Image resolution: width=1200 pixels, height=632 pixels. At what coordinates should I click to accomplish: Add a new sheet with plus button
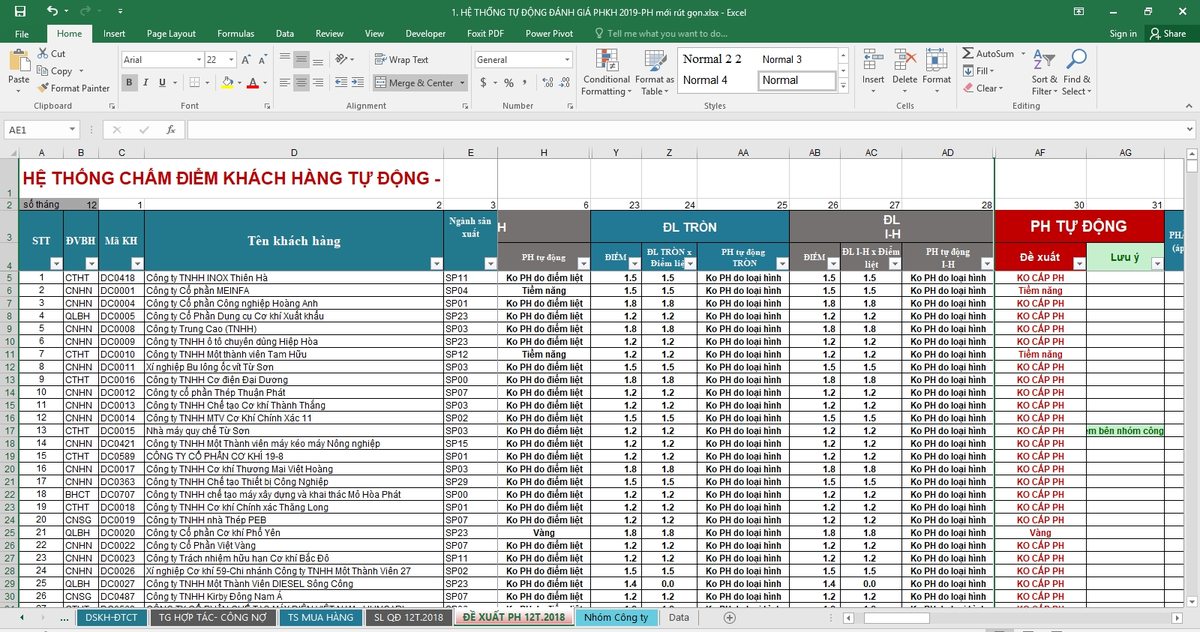coord(730,618)
